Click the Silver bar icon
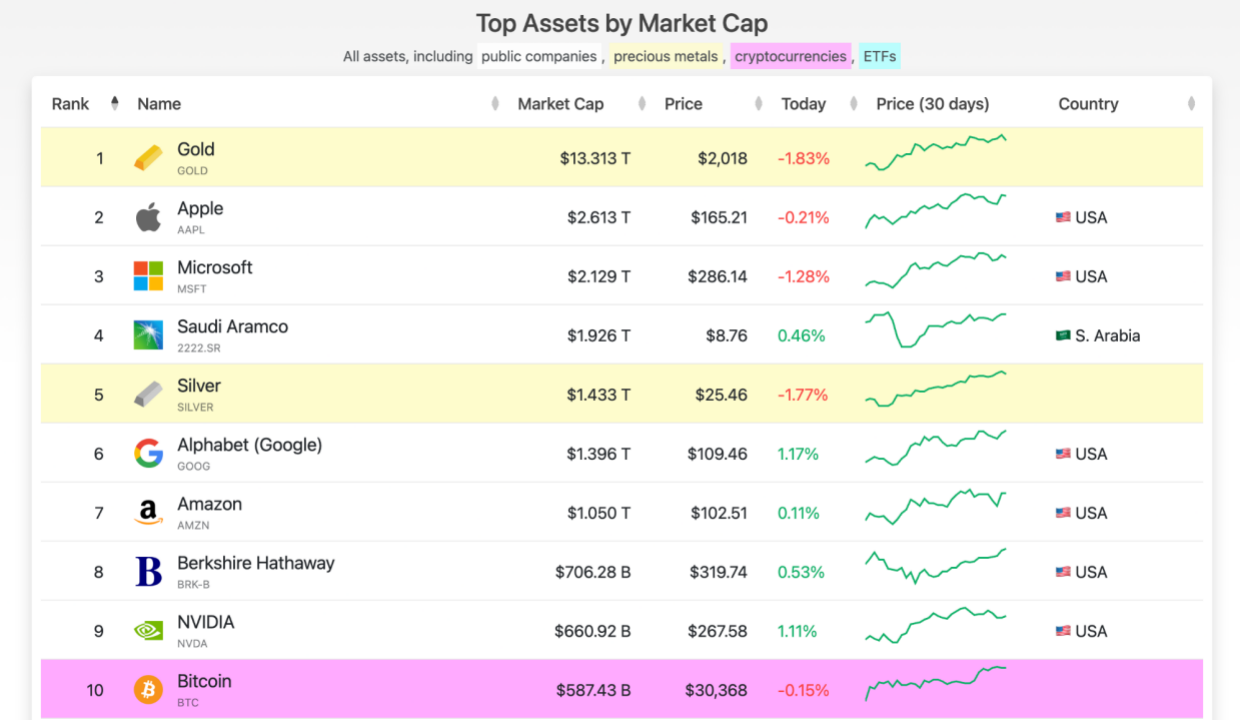The image size is (1240, 728). 148,394
